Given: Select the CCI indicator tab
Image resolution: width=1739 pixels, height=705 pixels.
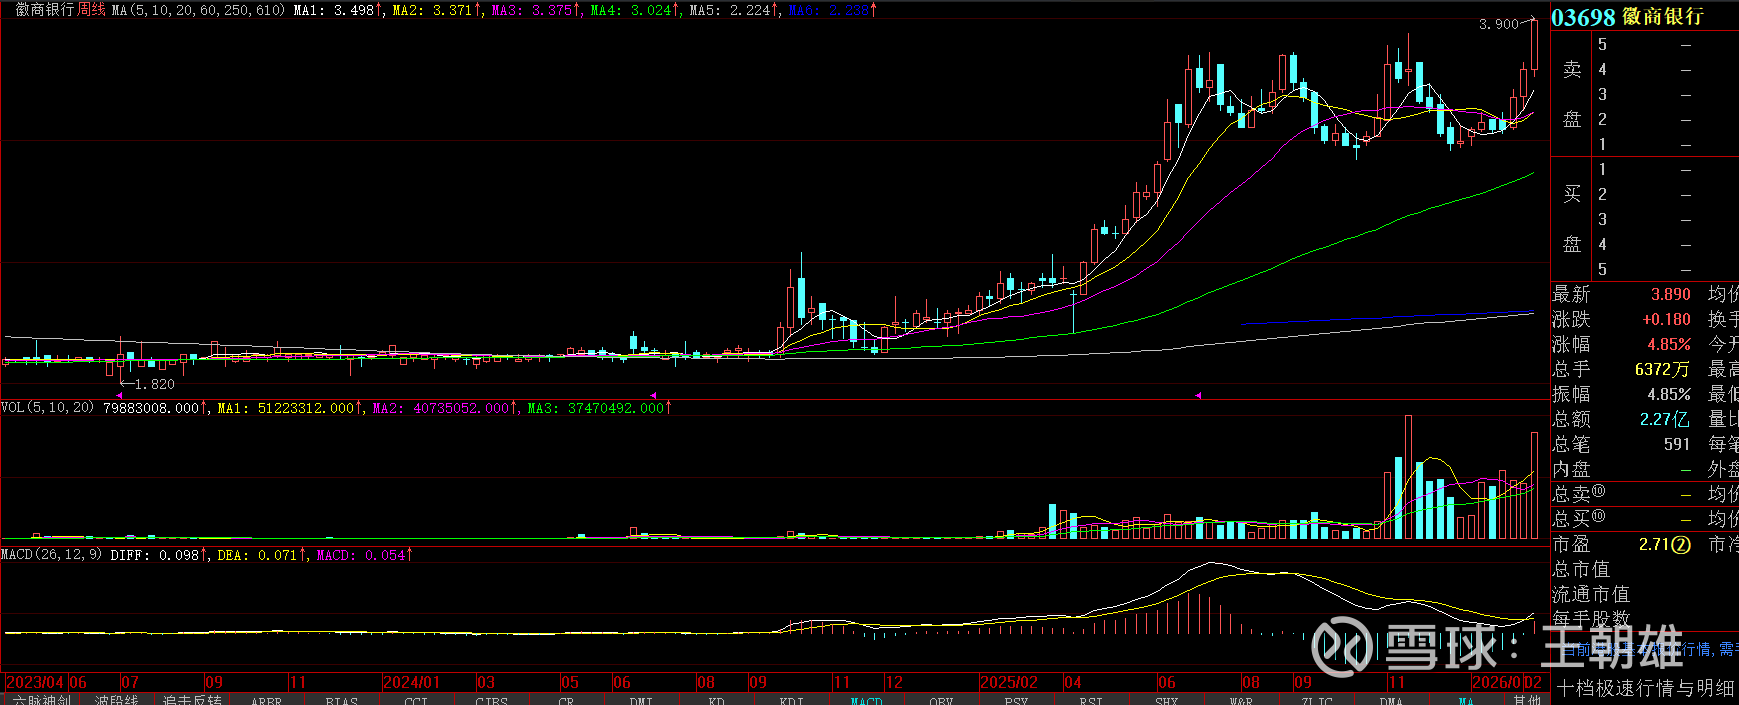Looking at the screenshot, I should pos(416,700).
